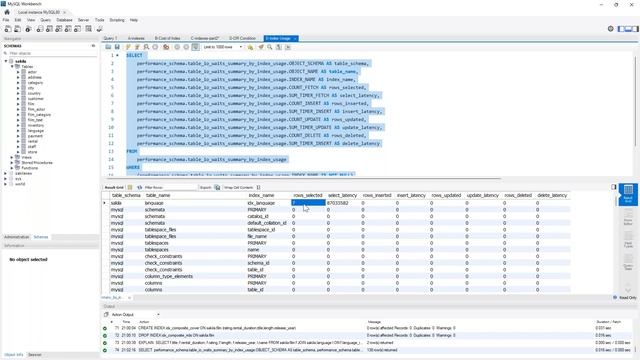Click the Form Editor side panel icon

coord(628,217)
